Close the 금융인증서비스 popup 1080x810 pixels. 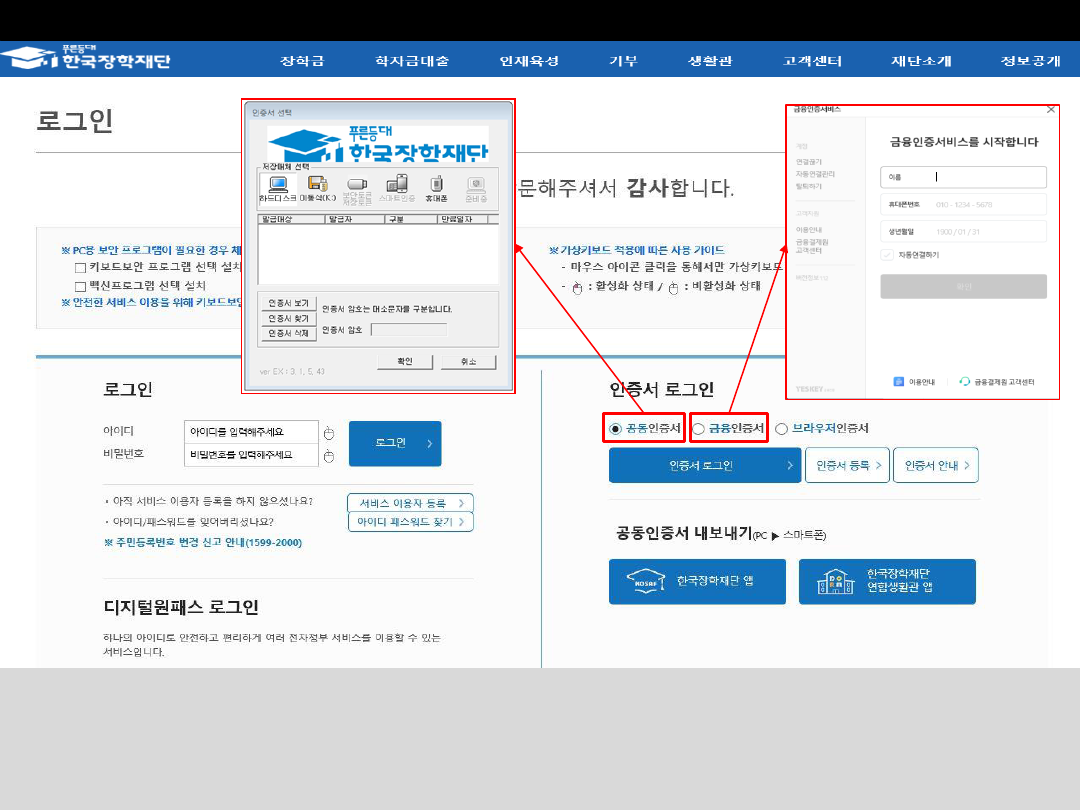tap(1050, 110)
